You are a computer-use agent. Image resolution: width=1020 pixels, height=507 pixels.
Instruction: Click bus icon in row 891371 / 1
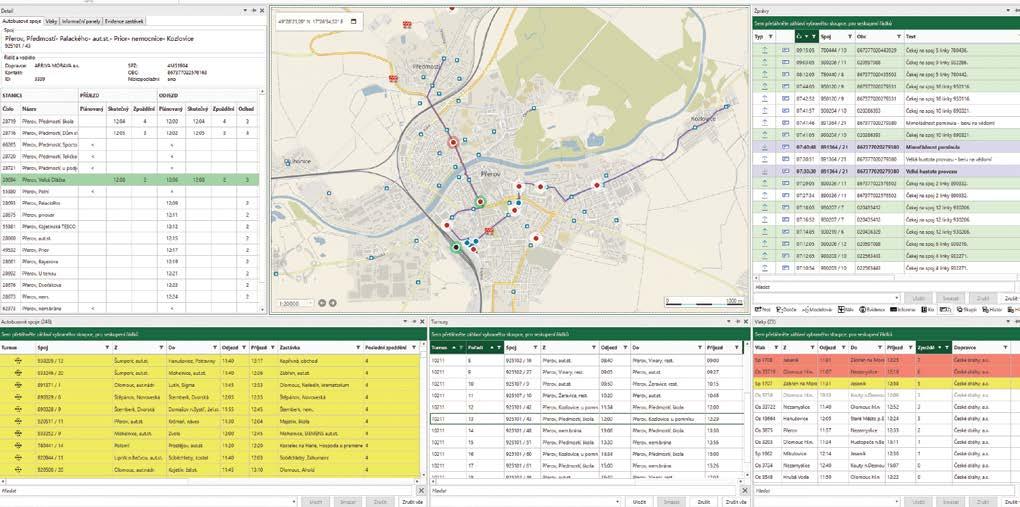click(x=18, y=385)
